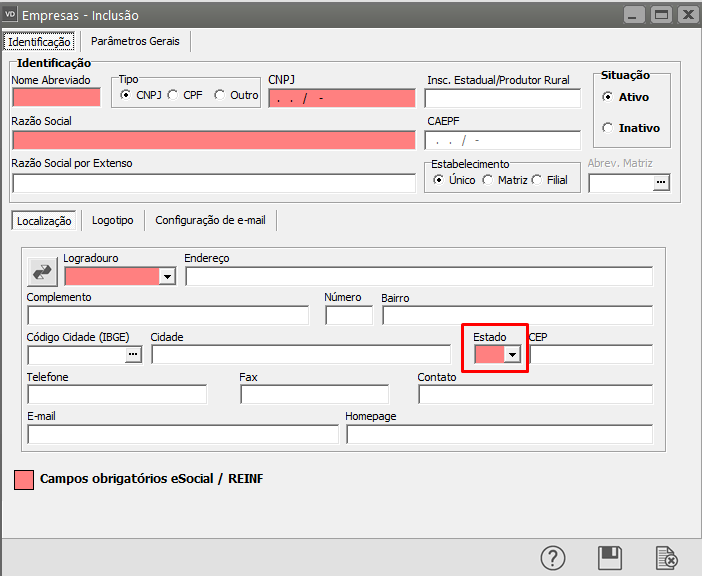This screenshot has height=576, width=702.
Task: Switch to the Parâmetros Gerais tab
Action: click(x=136, y=41)
